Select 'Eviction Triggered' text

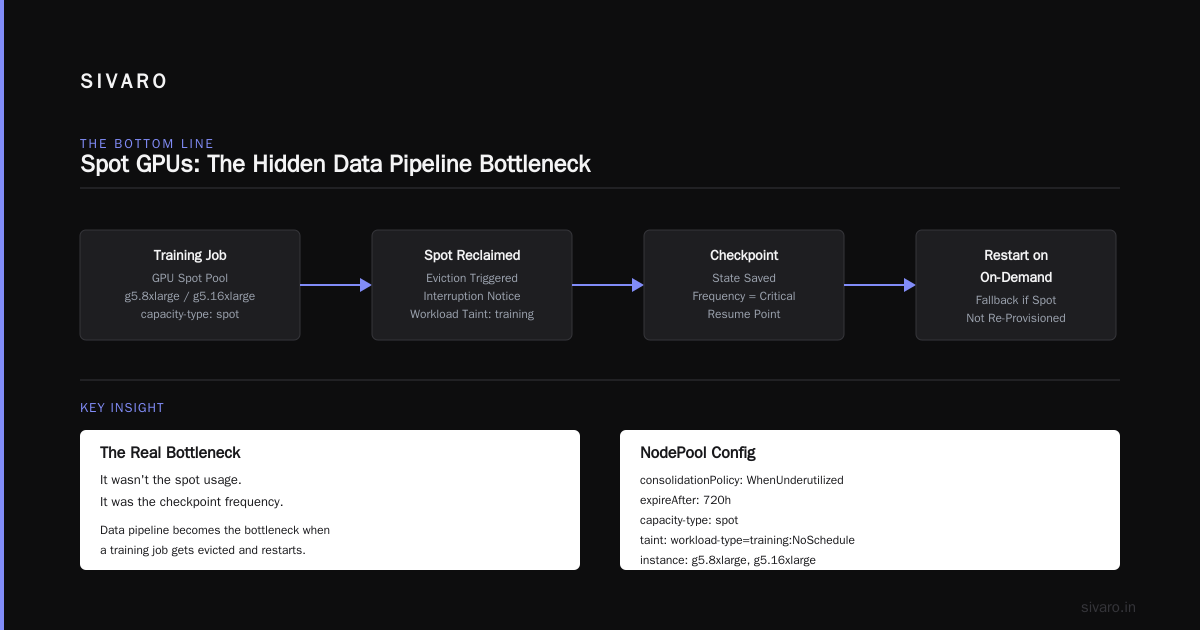(x=472, y=278)
